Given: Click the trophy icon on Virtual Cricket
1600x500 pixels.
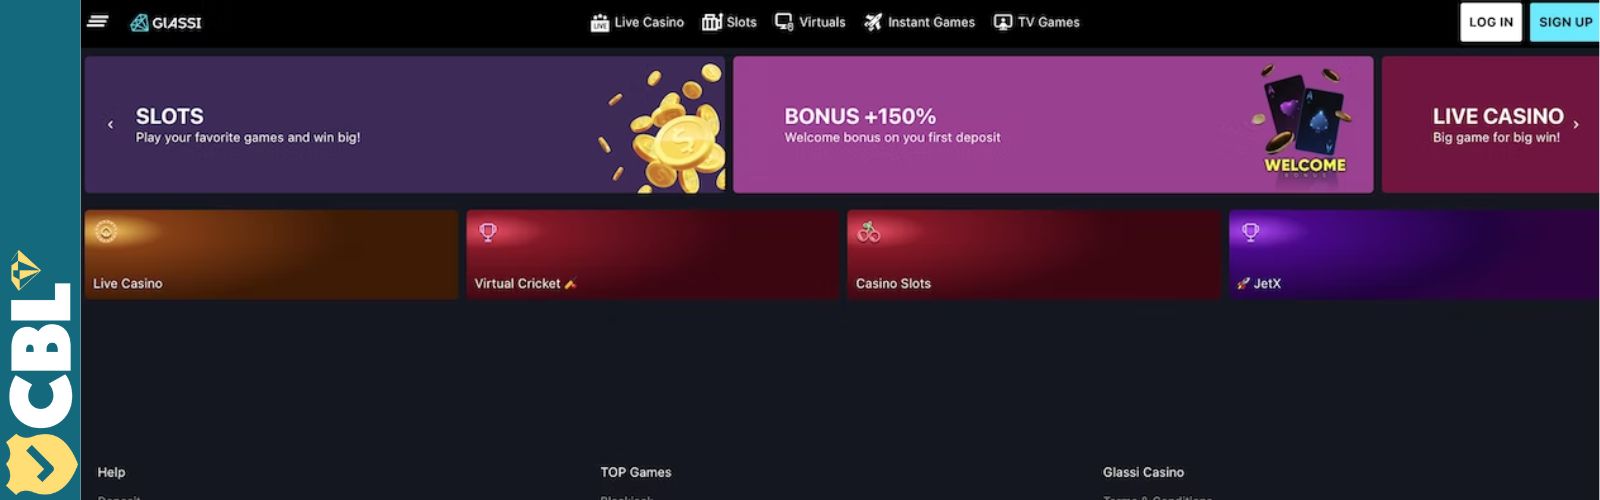Looking at the screenshot, I should pyautogui.click(x=488, y=232).
